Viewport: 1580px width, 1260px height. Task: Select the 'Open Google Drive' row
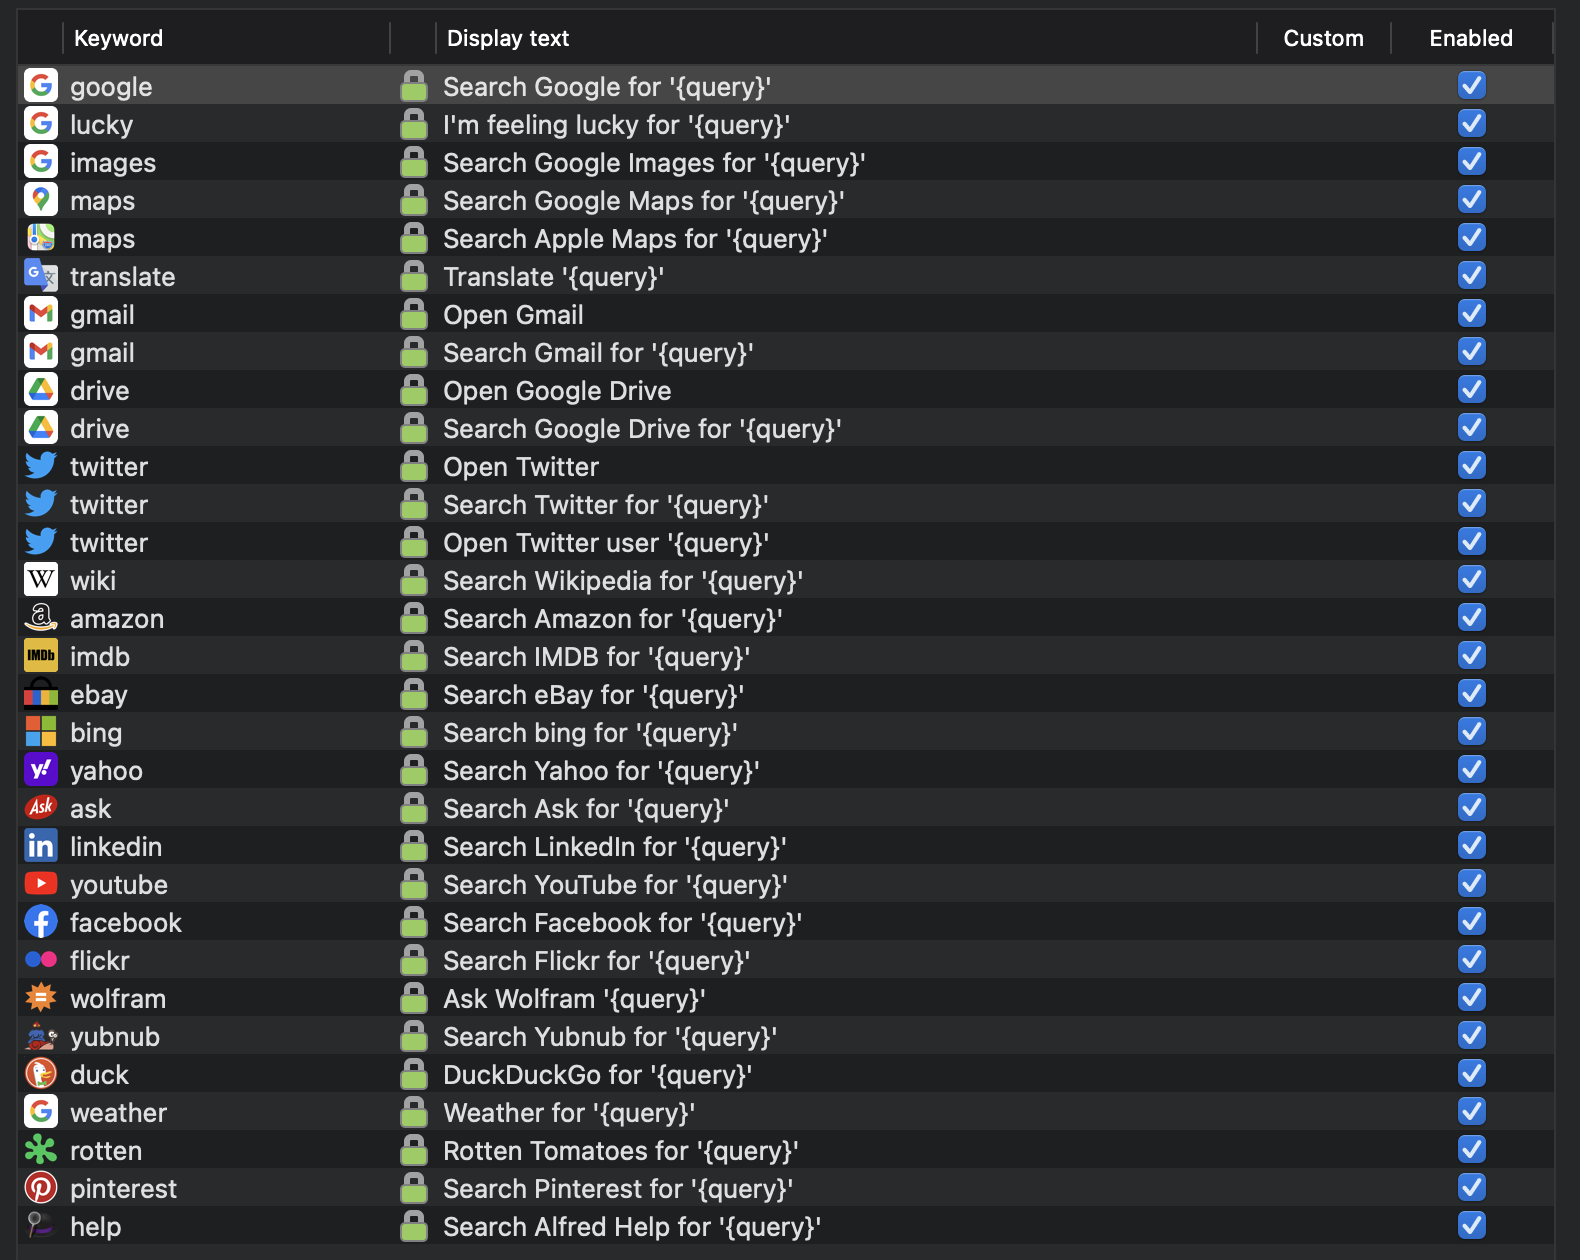click(x=786, y=390)
